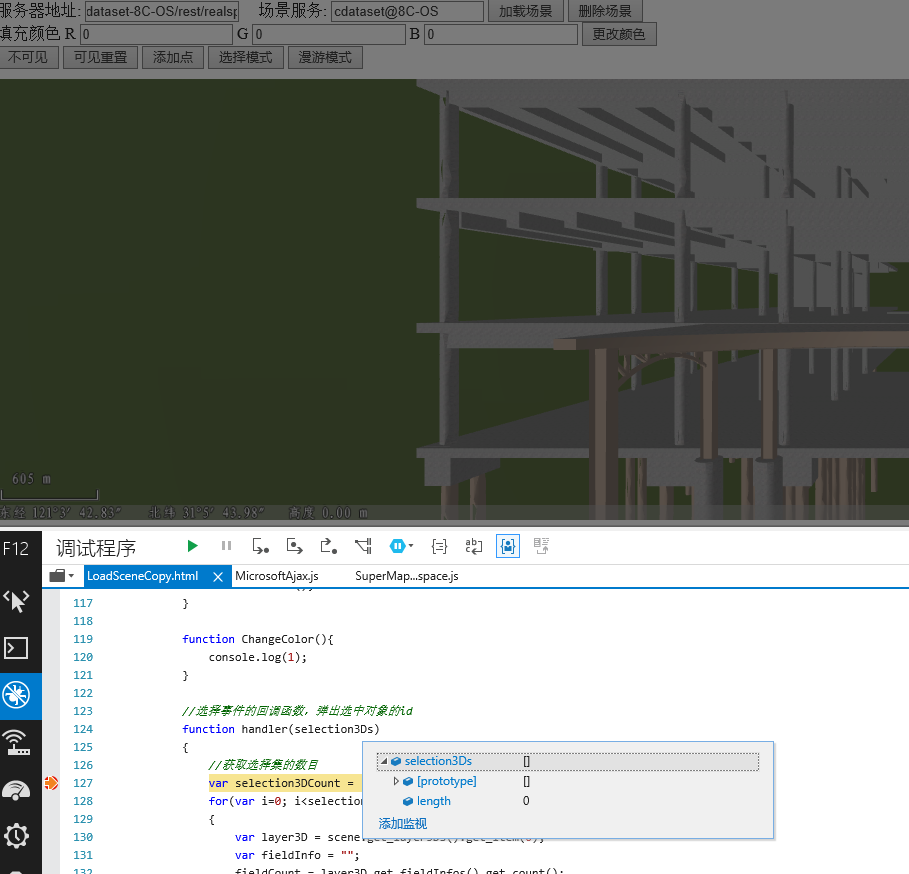Image resolution: width=909 pixels, height=874 pixels.
Task: Open the DOM Explorer tool in sidebar
Action: tap(16, 601)
